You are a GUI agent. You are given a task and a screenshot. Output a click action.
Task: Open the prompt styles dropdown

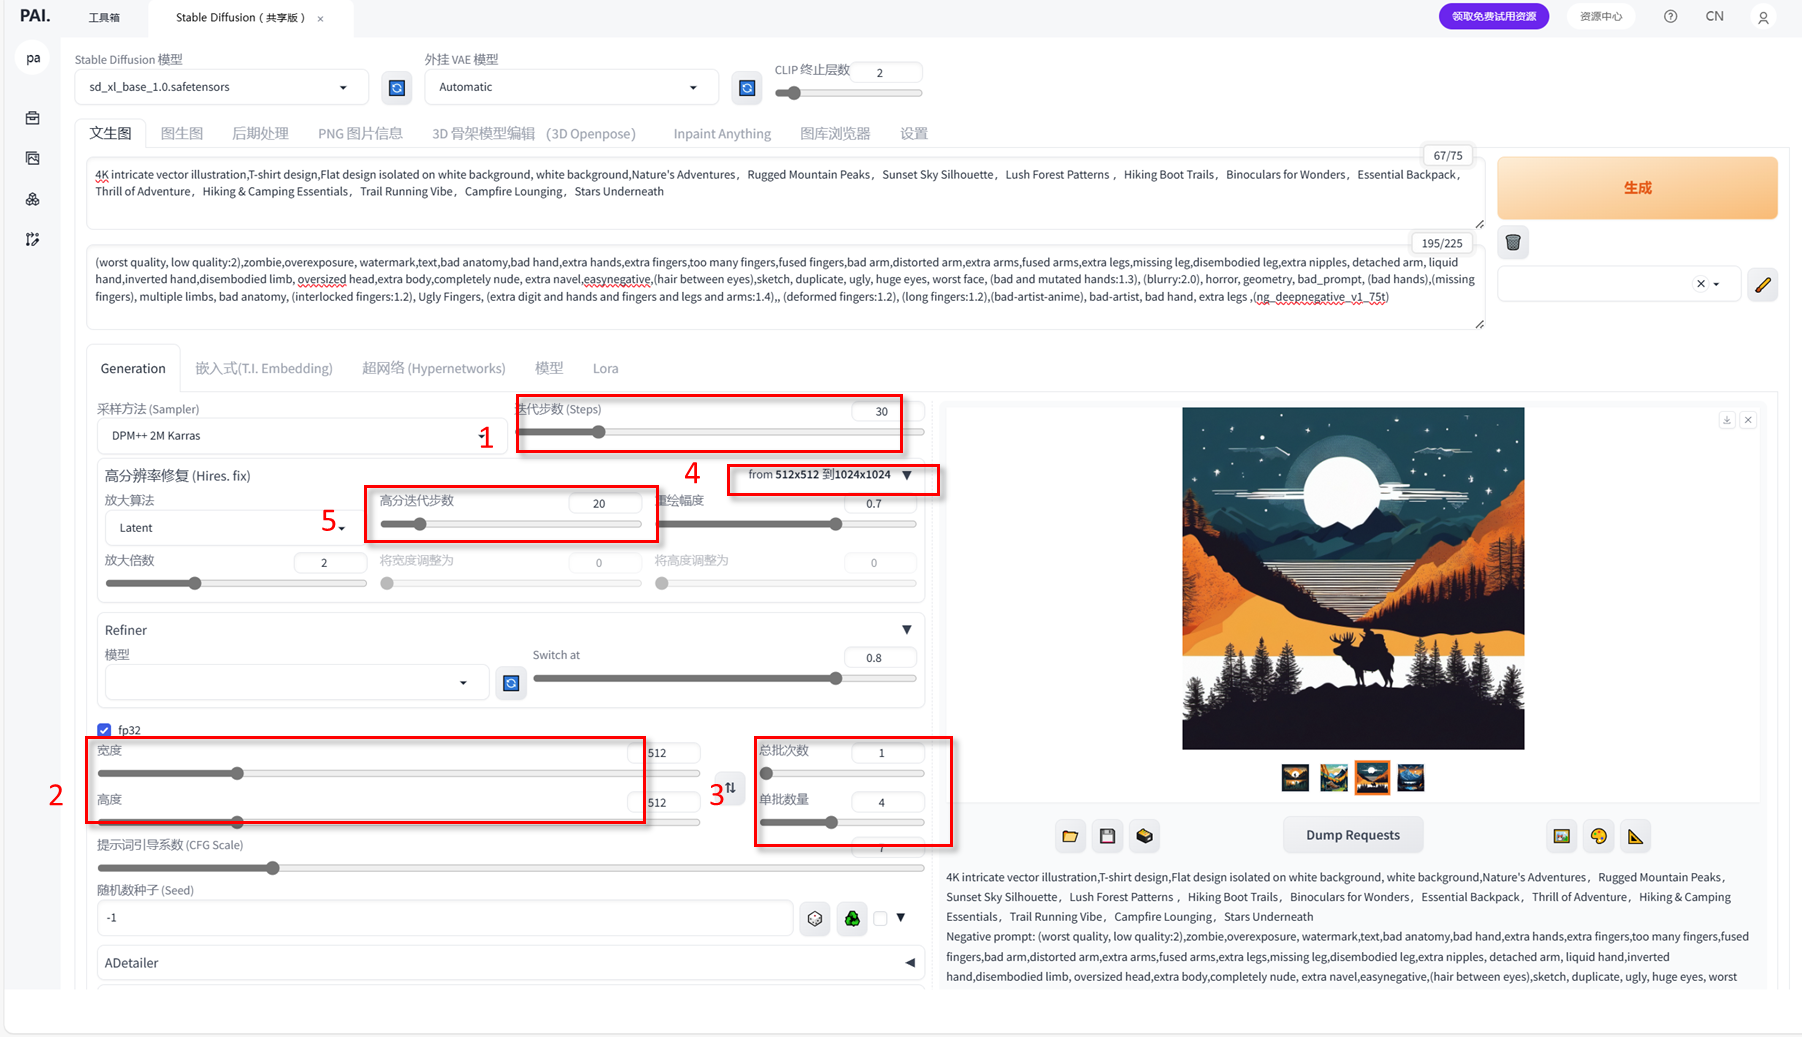pos(1619,284)
